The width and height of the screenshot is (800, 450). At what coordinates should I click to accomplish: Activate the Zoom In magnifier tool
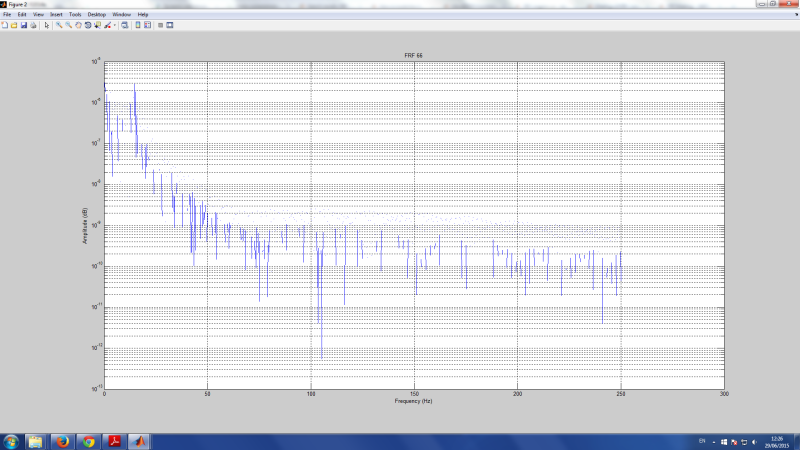(x=59, y=25)
